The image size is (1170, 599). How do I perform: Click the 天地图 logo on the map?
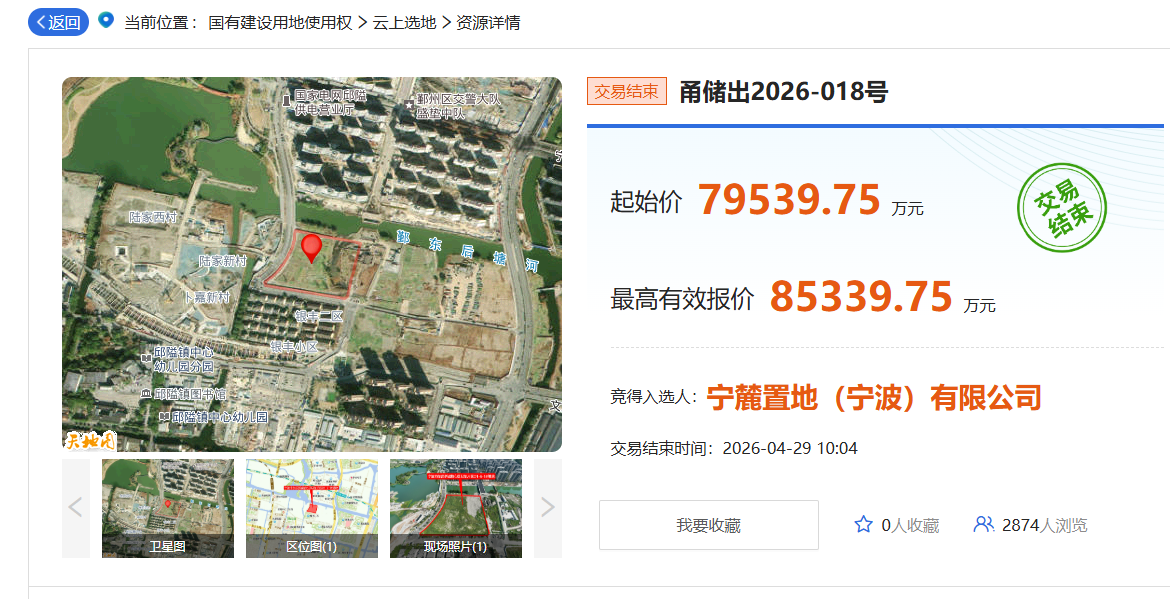coord(90,438)
